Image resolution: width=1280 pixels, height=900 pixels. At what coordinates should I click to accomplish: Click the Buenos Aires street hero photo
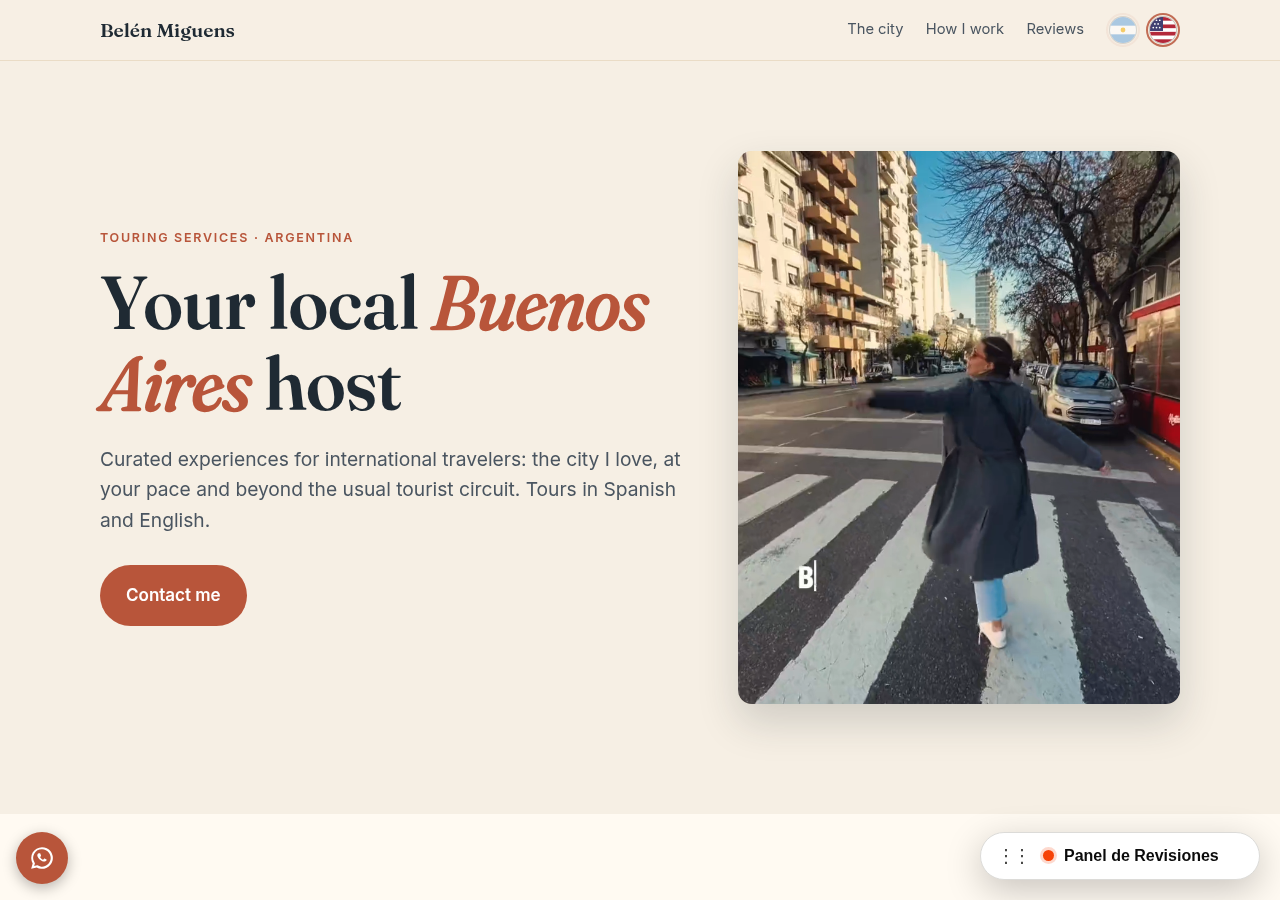point(959,427)
